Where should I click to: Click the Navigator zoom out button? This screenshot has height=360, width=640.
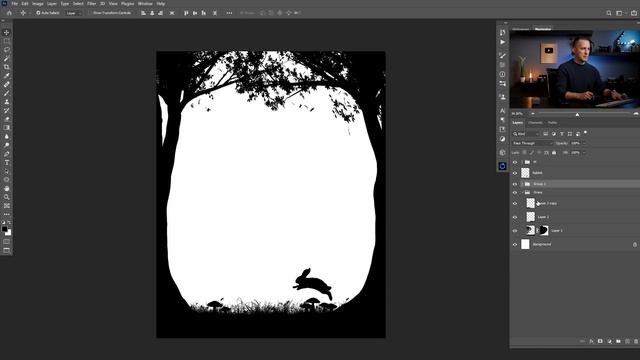tap(533, 114)
